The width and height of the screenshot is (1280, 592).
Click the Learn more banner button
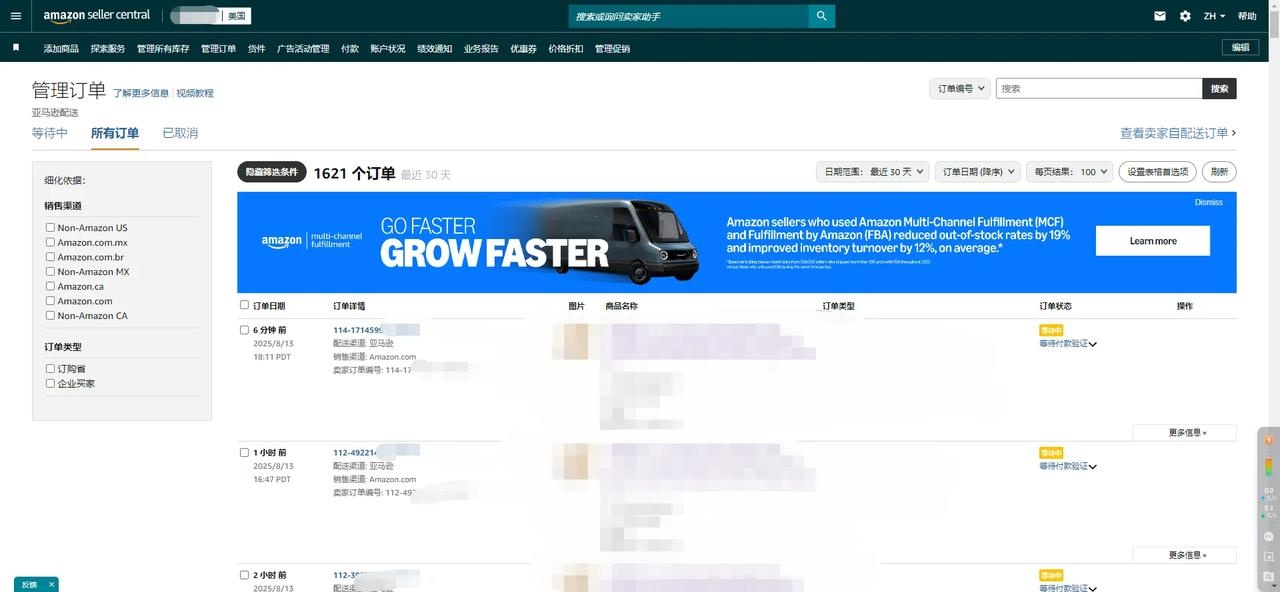pos(1153,241)
